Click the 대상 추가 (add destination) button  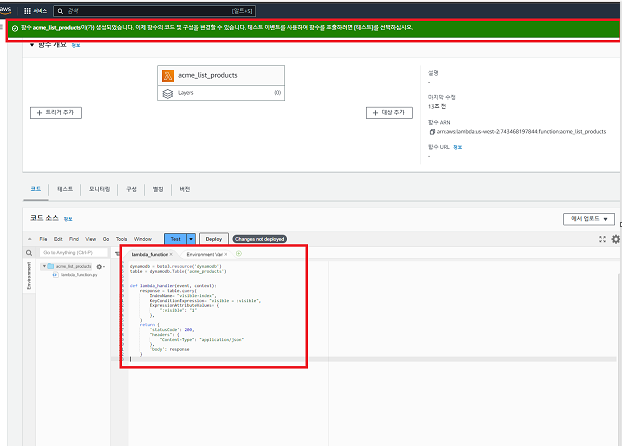pos(389,113)
